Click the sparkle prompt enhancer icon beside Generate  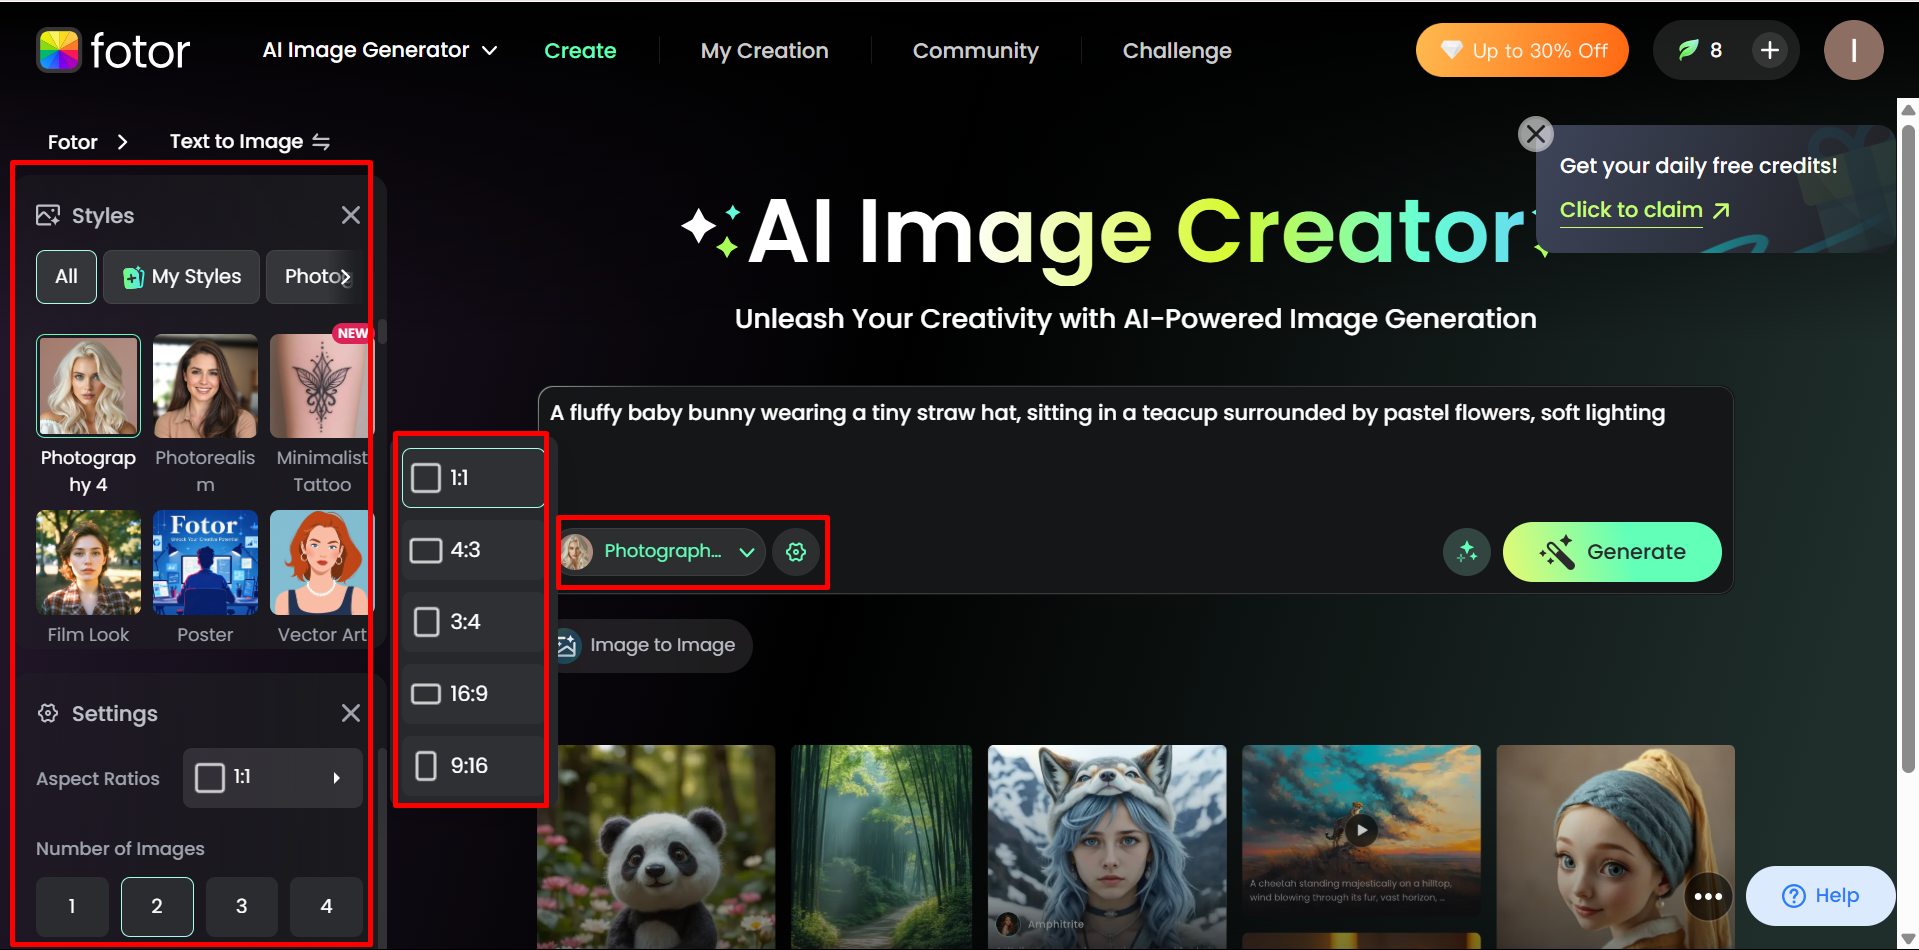[1466, 551]
